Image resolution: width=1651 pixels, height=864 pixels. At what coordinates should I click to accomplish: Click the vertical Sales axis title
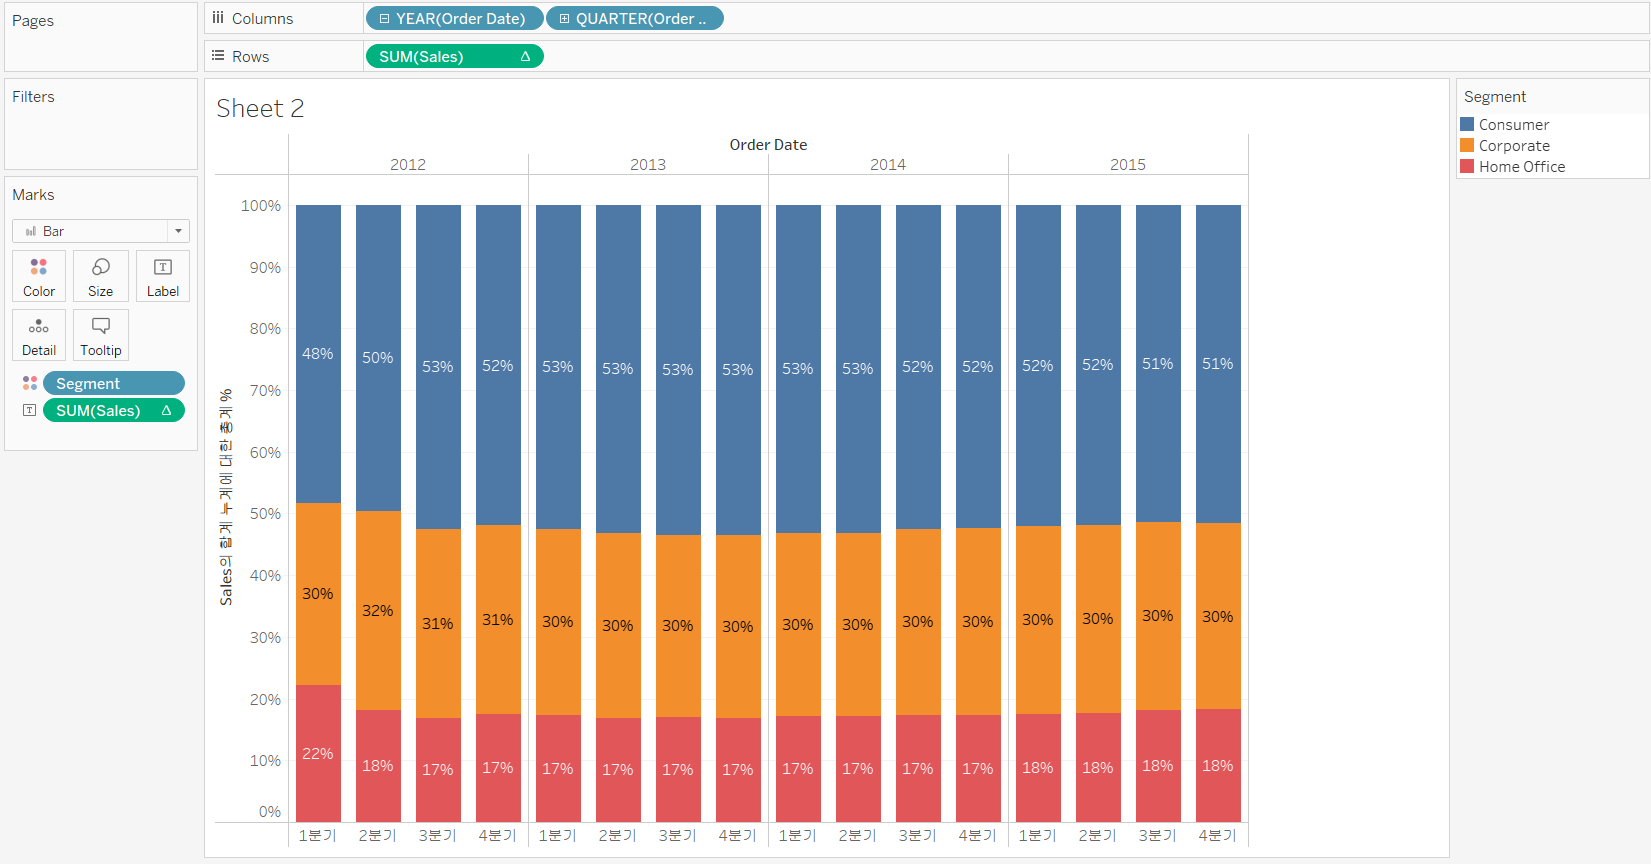[x=226, y=497]
